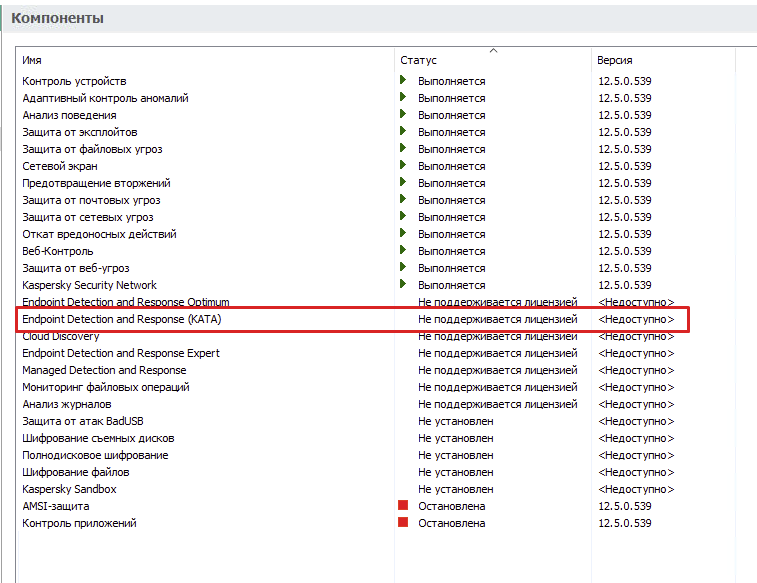
Task: Click the green running icon for Защита от почтовых угроз
Action: [x=403, y=199]
